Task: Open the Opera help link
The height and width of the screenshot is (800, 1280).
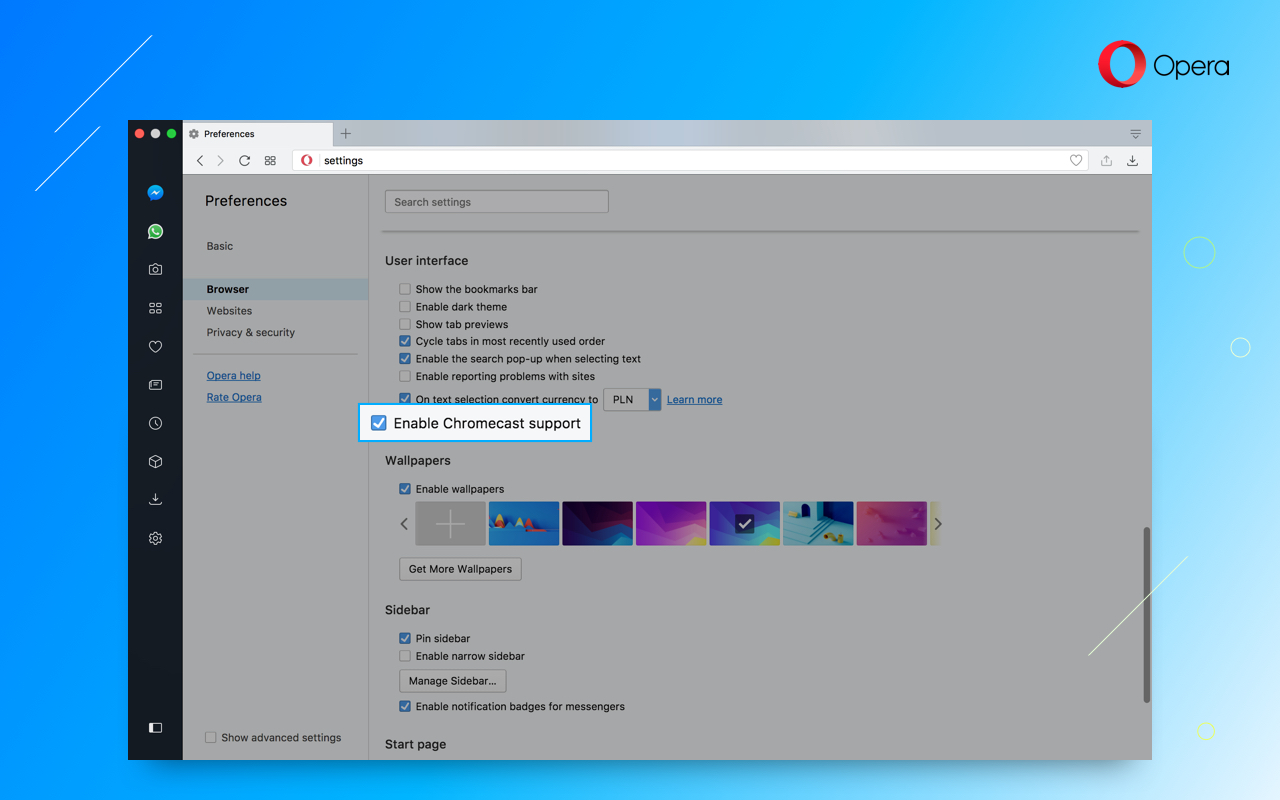Action: (x=233, y=375)
